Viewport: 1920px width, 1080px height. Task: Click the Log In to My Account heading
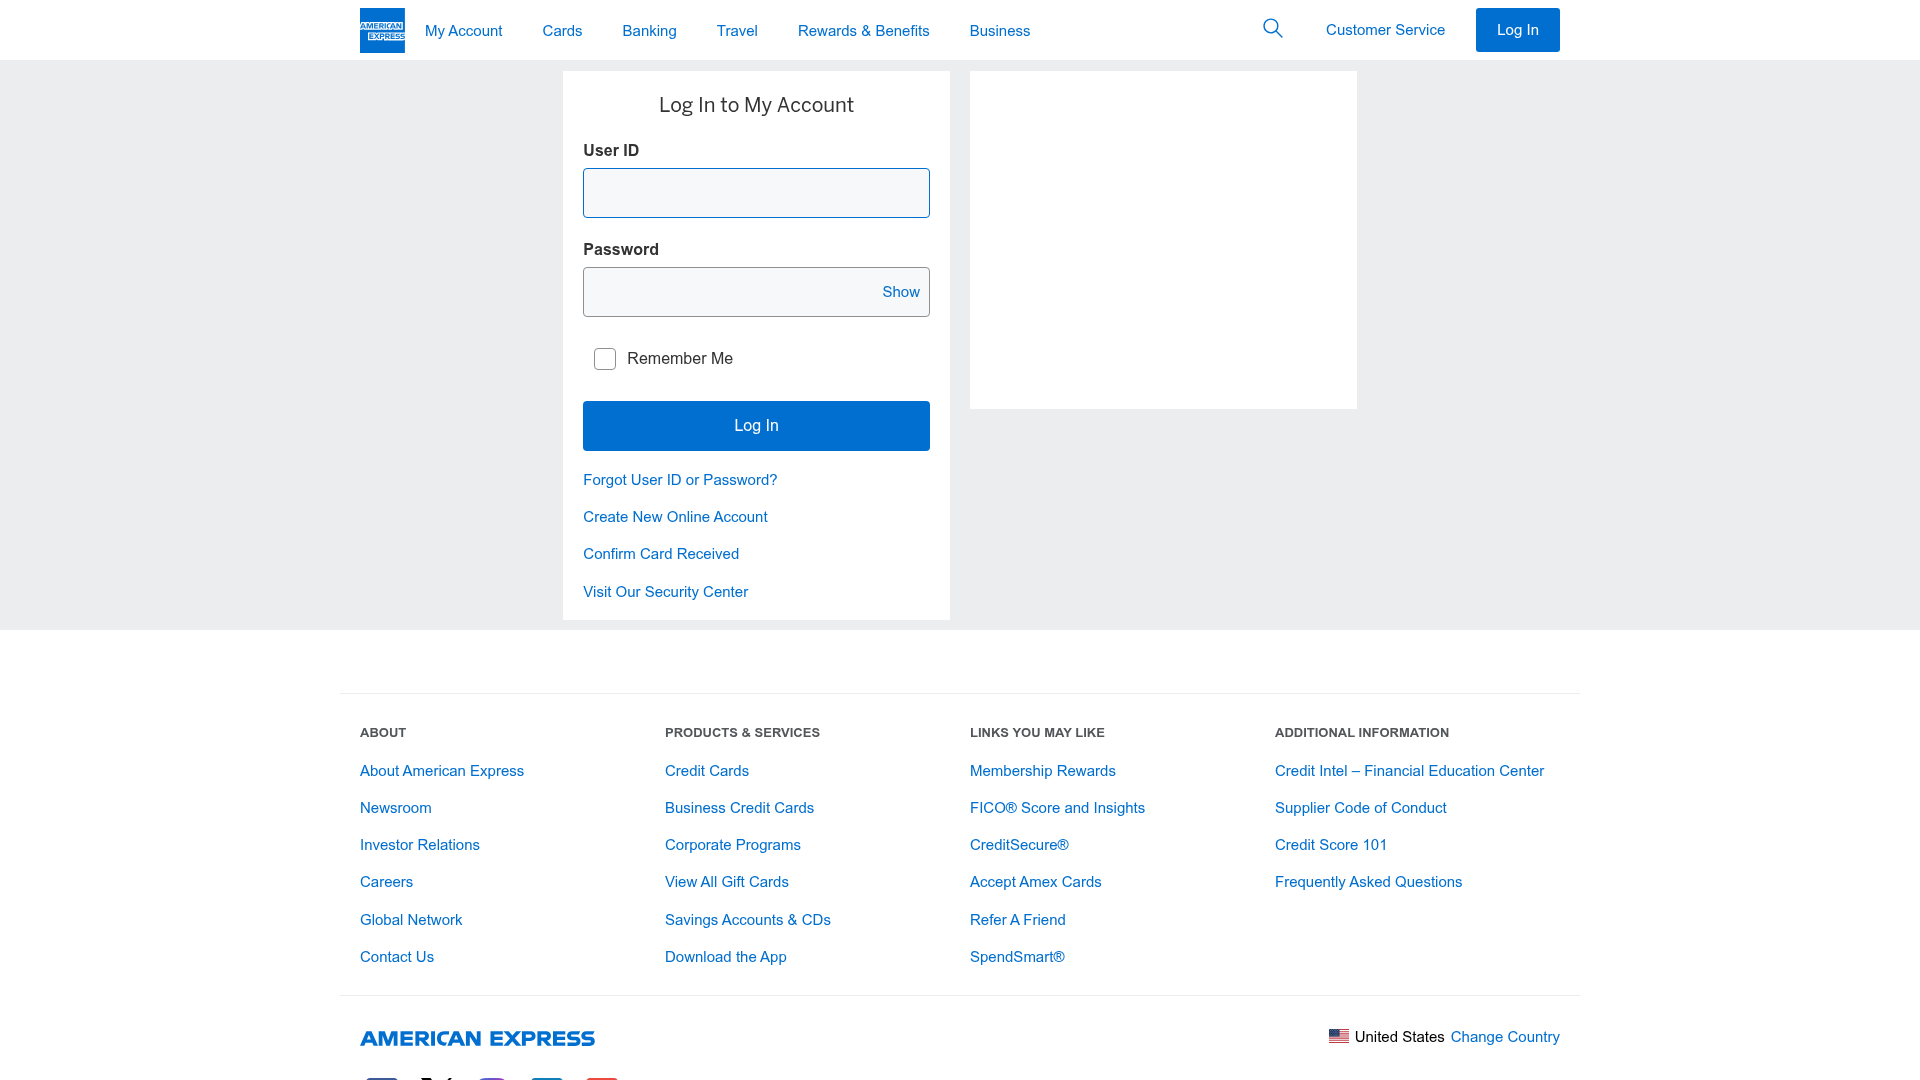[756, 105]
